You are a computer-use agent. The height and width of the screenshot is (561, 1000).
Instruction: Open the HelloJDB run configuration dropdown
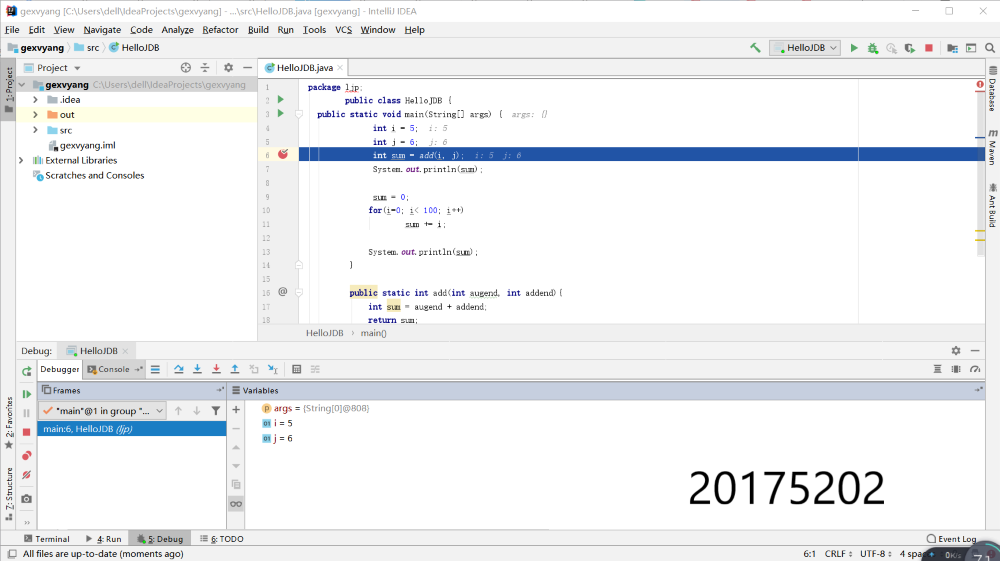coord(805,48)
